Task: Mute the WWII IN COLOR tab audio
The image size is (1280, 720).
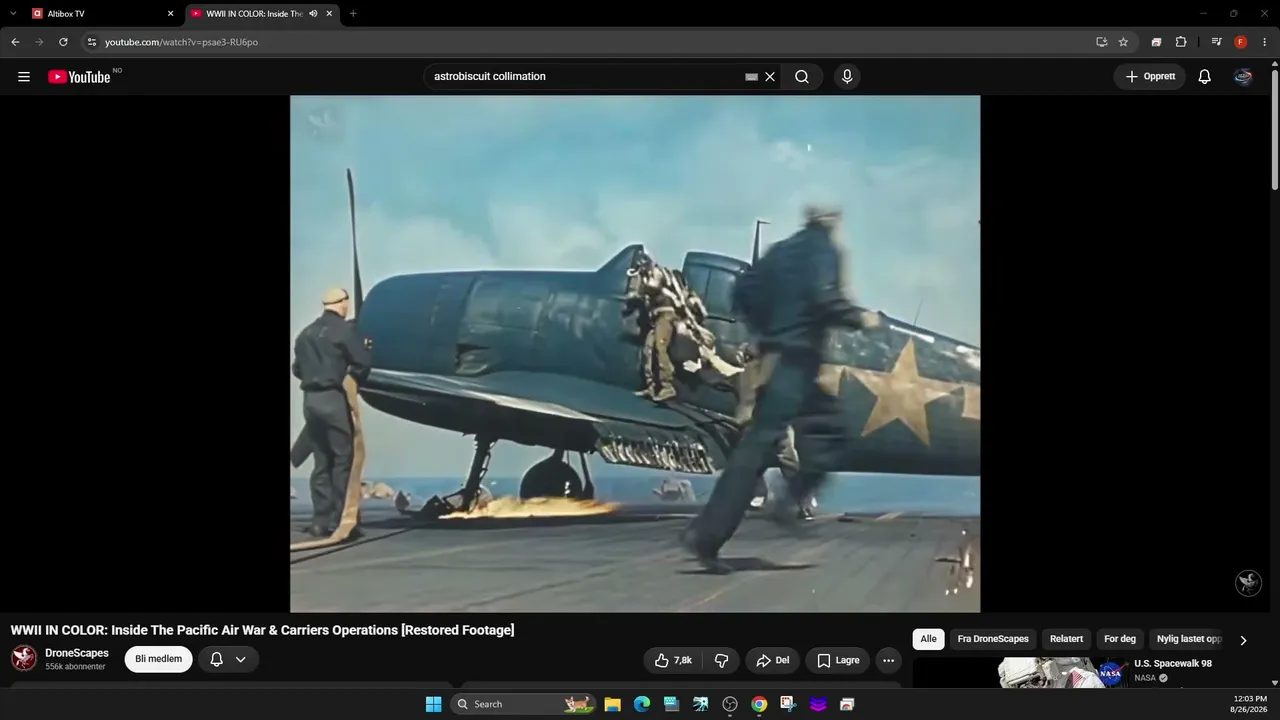Action: [313, 14]
